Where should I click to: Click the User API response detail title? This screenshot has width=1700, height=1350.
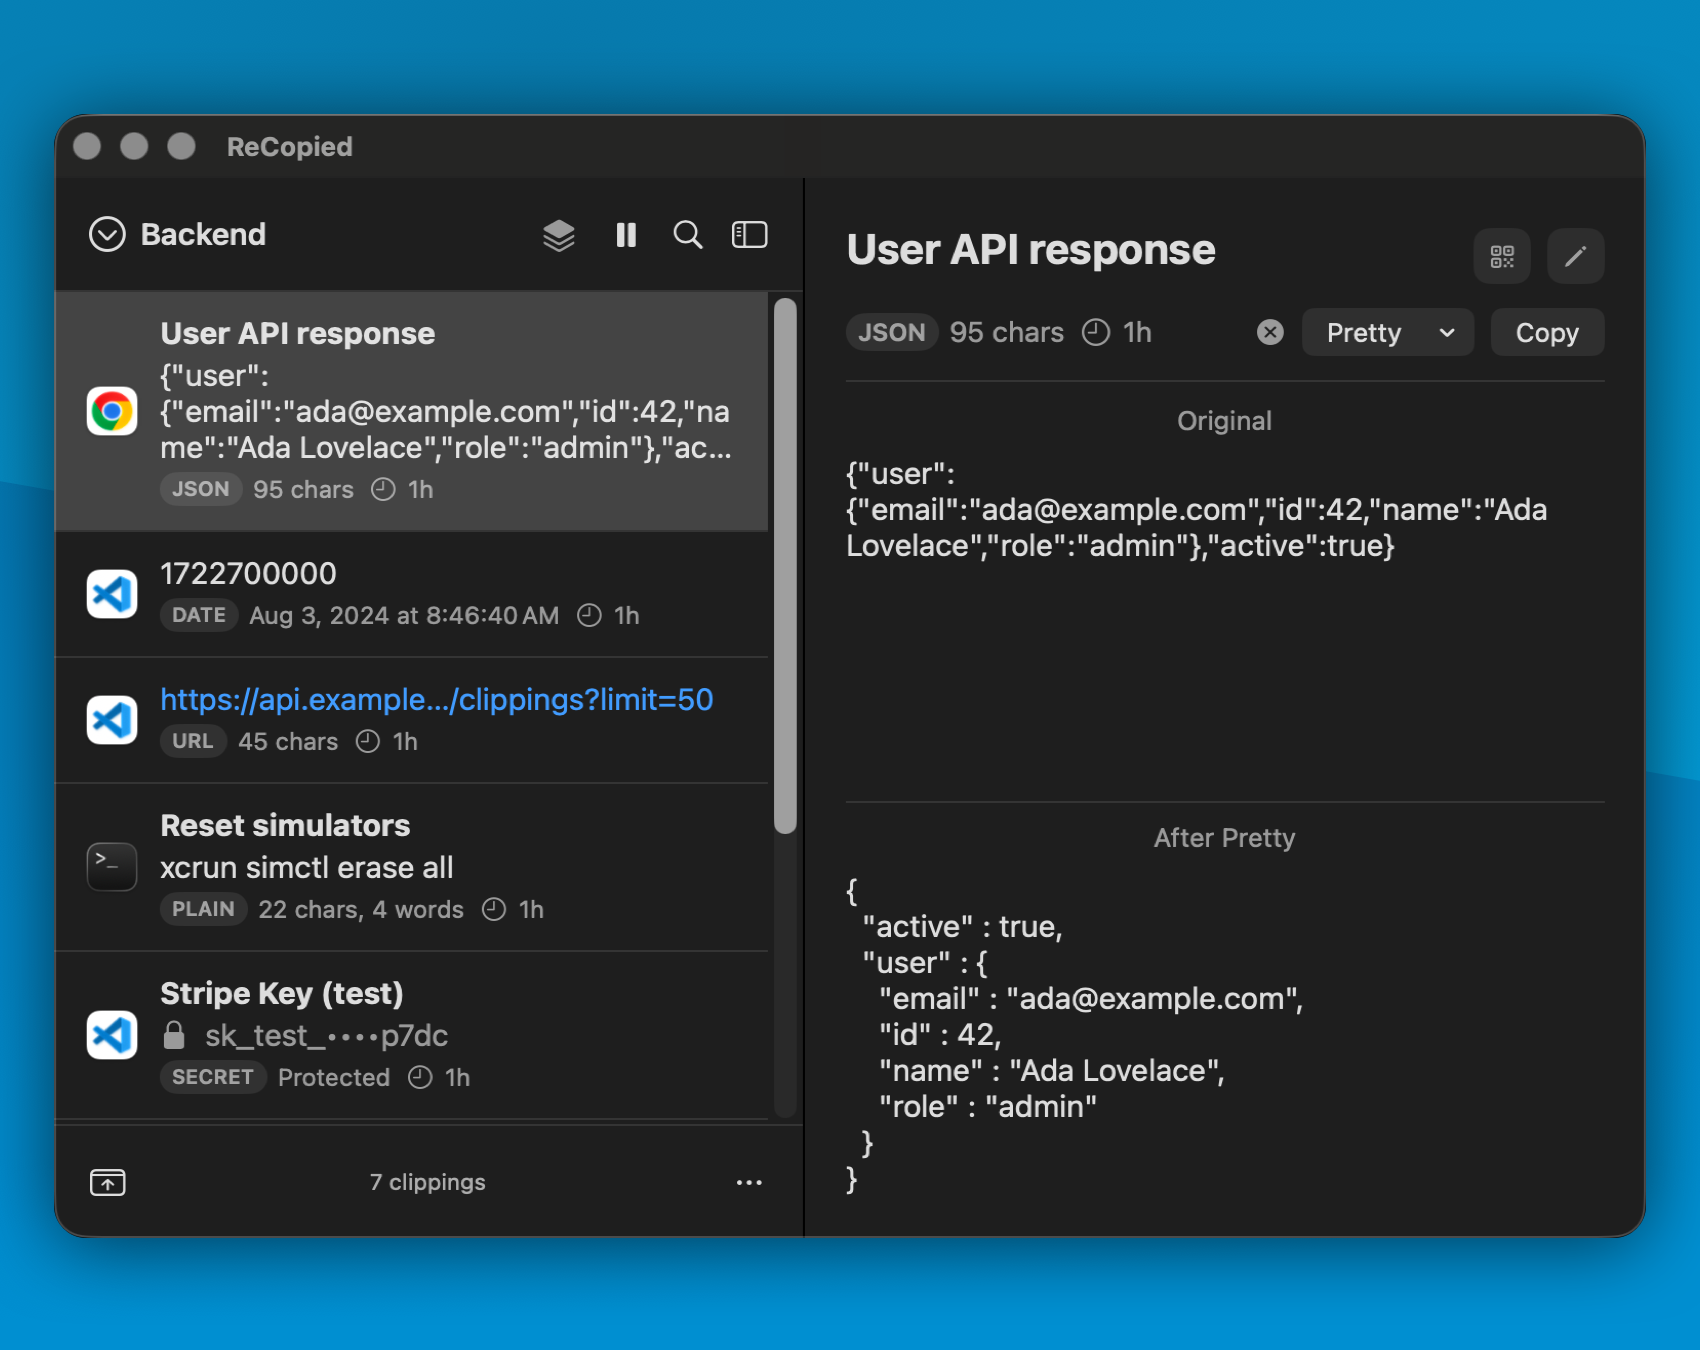[1031, 249]
